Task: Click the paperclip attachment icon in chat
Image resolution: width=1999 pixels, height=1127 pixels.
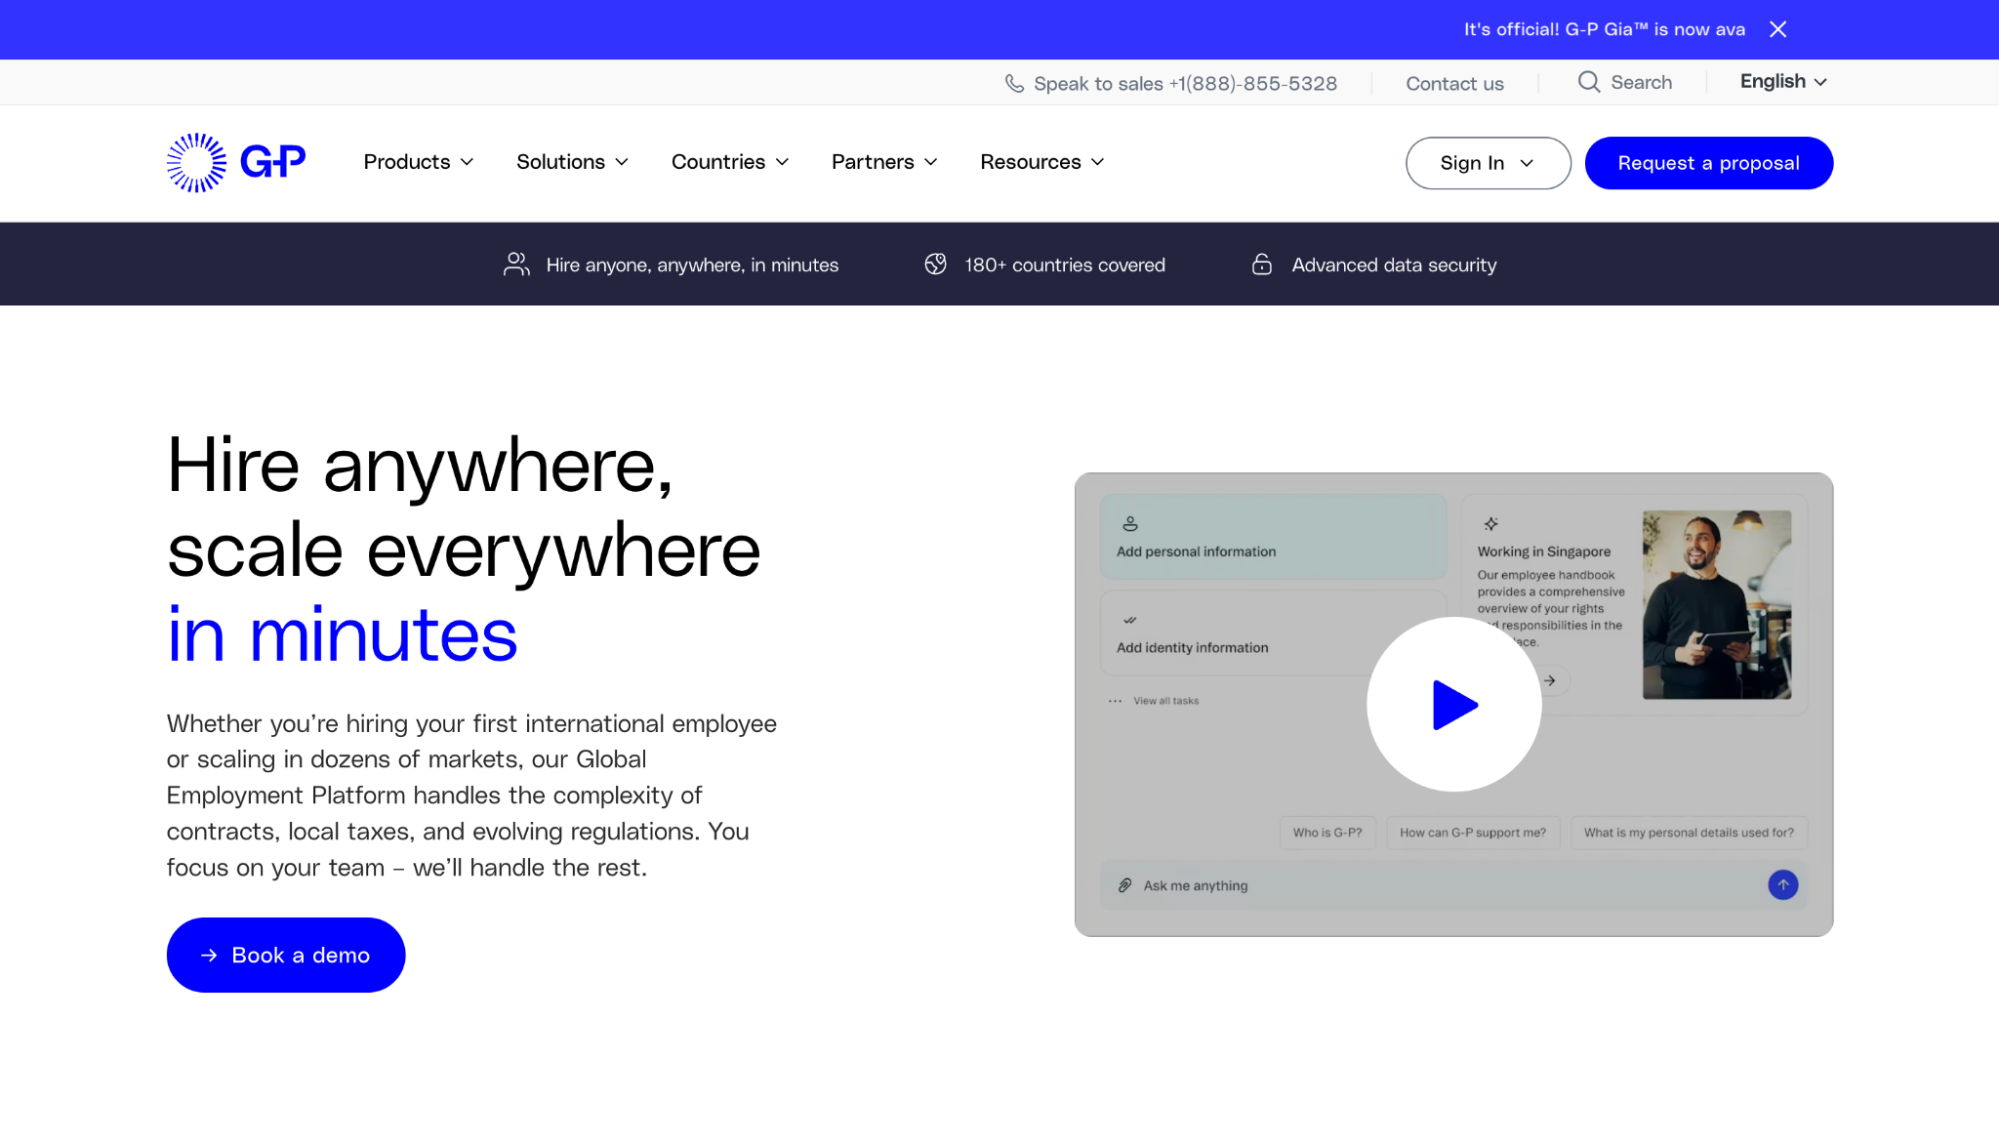Action: pos(1125,885)
